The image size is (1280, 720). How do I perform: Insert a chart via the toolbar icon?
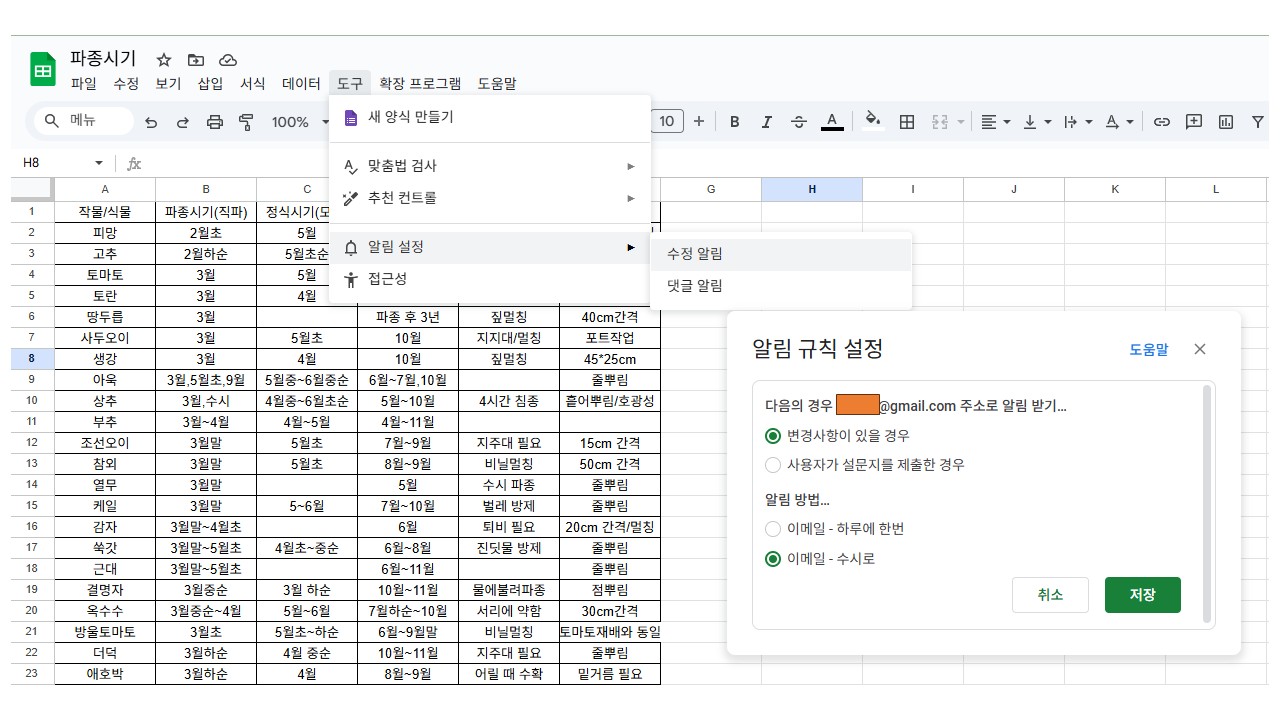tap(1225, 121)
